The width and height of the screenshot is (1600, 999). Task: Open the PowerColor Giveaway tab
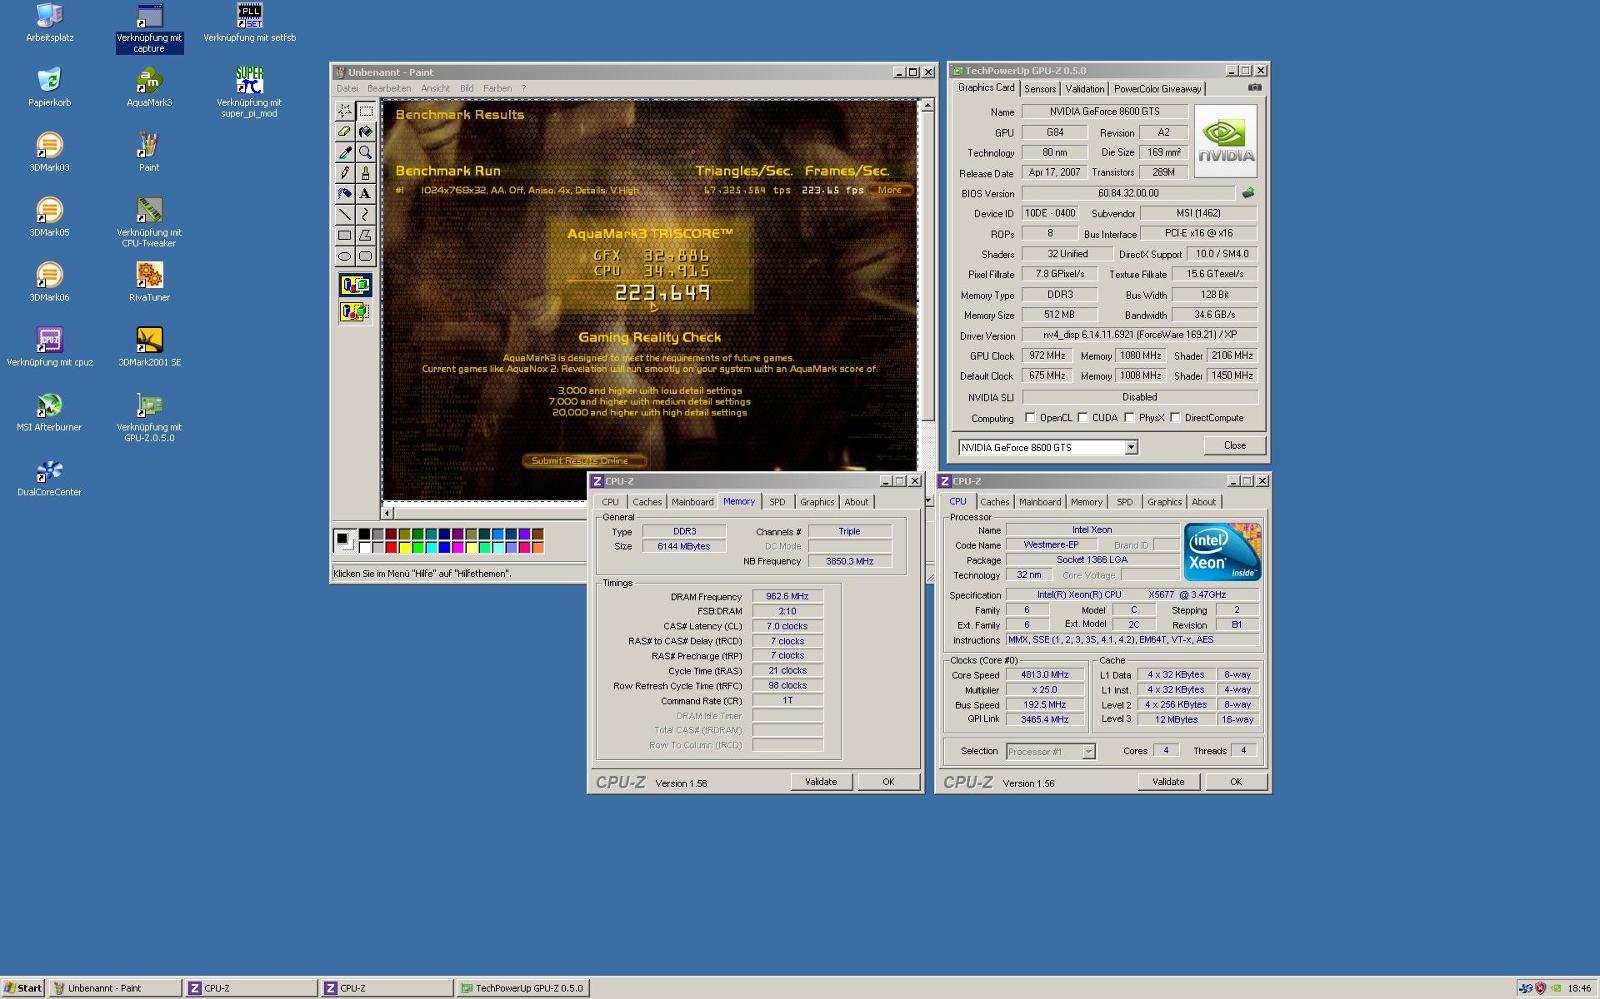coord(1158,89)
